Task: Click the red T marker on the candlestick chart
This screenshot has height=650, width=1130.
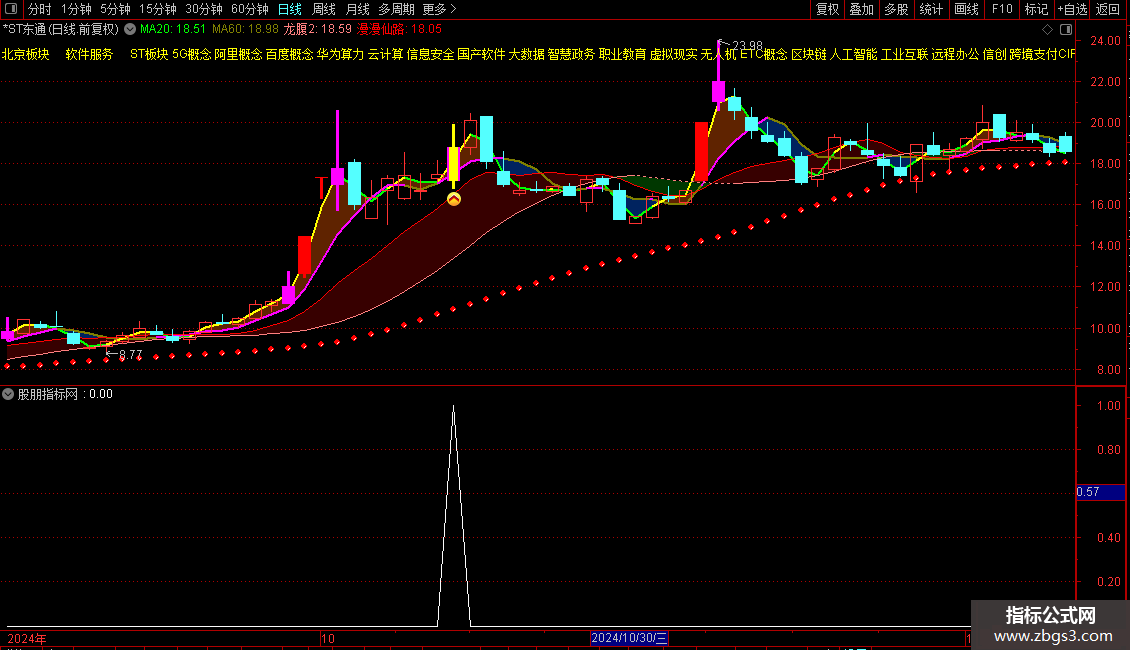Action: [x=321, y=187]
